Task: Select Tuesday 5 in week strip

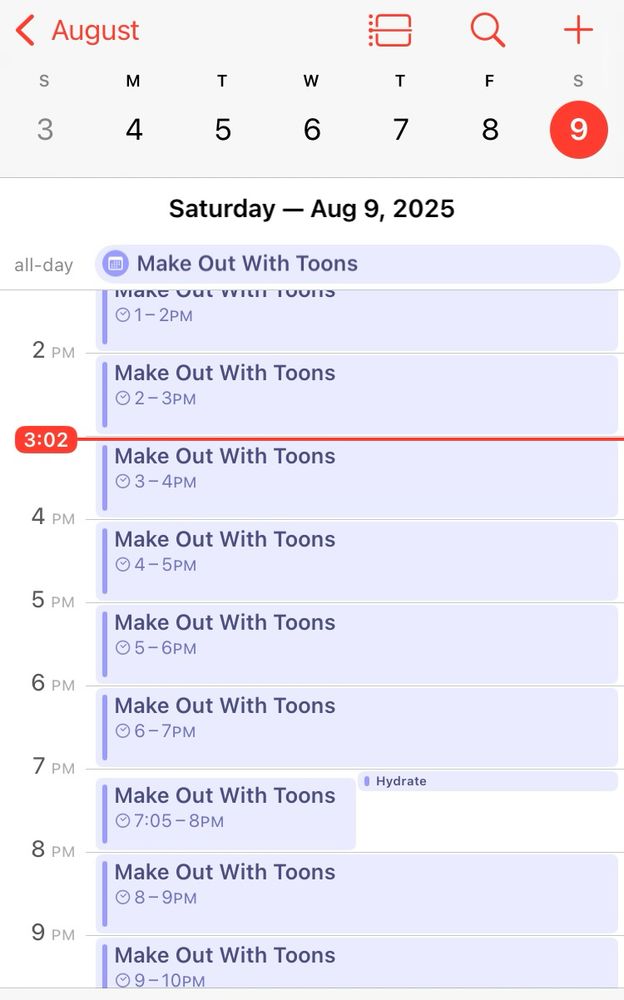Action: tap(222, 129)
